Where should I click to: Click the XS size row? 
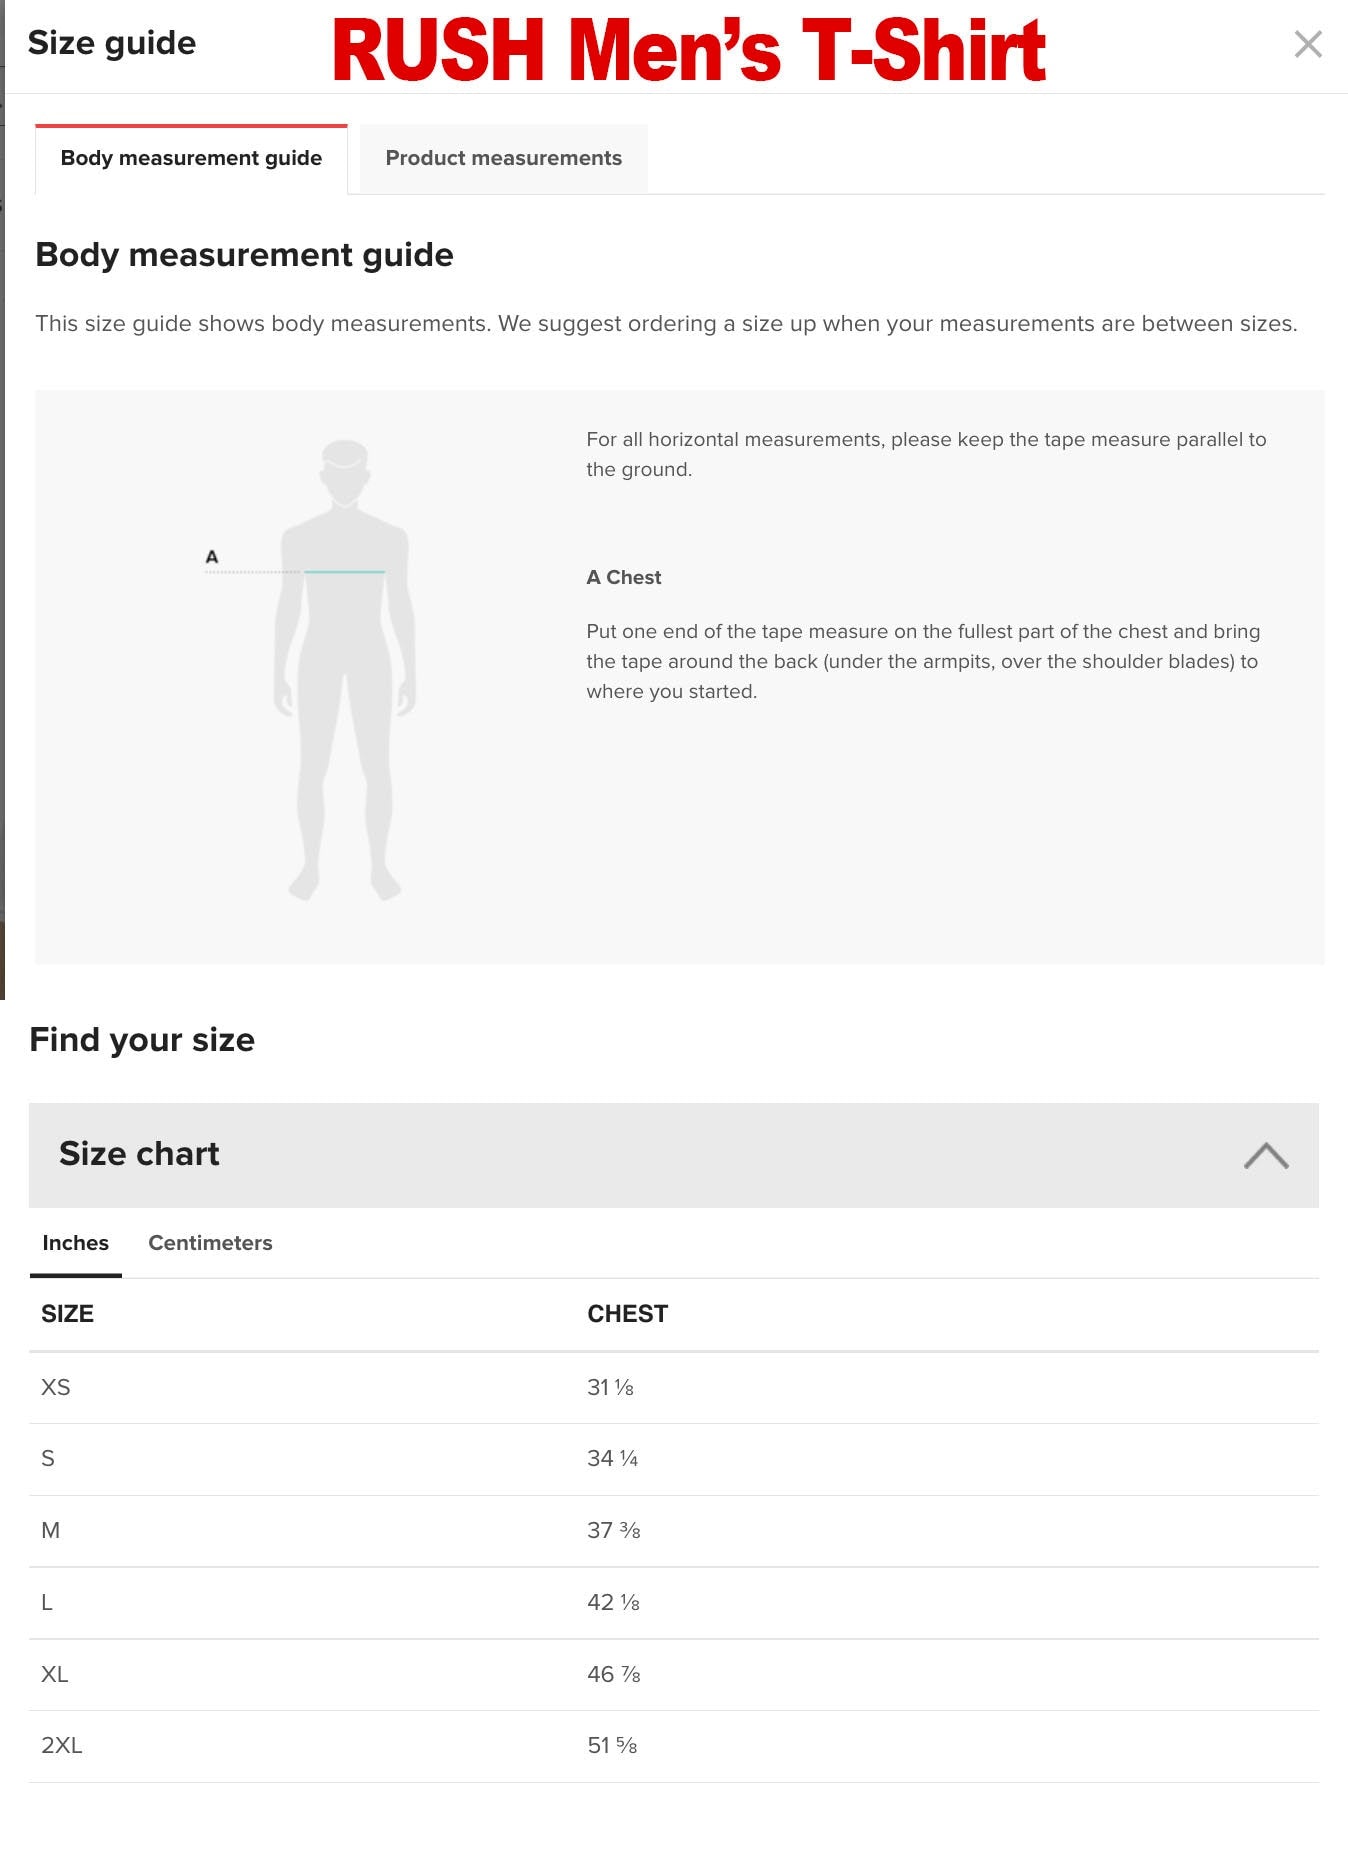pos(673,1387)
